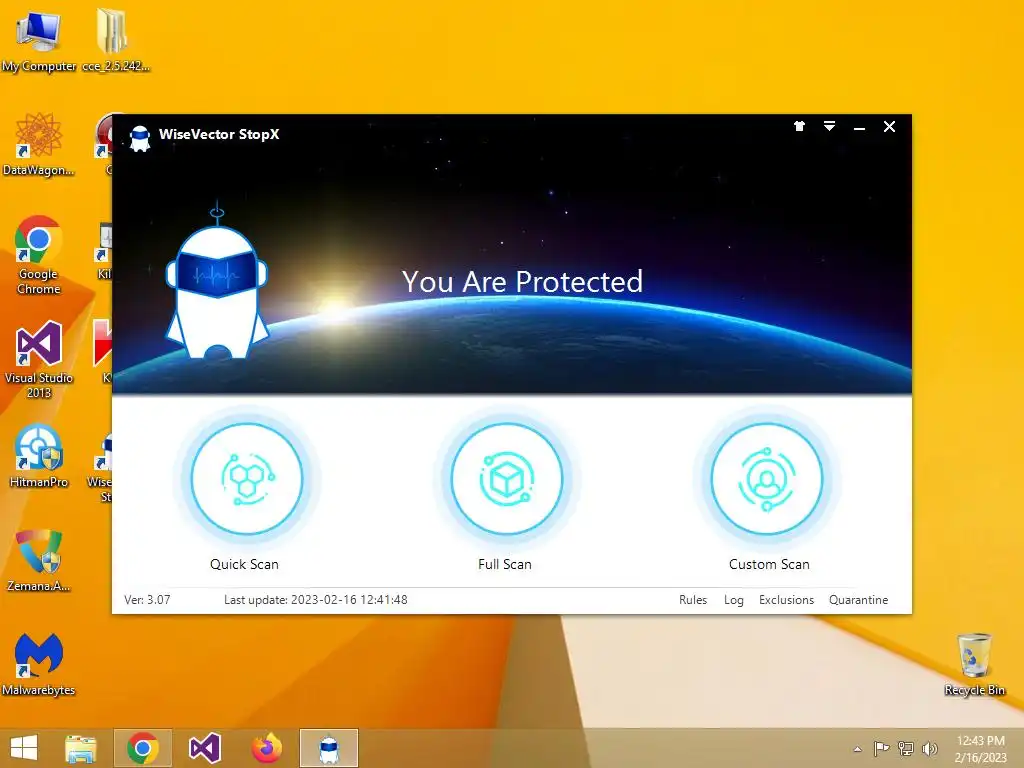Select the HitmanPro desktop shortcut

[x=39, y=456]
